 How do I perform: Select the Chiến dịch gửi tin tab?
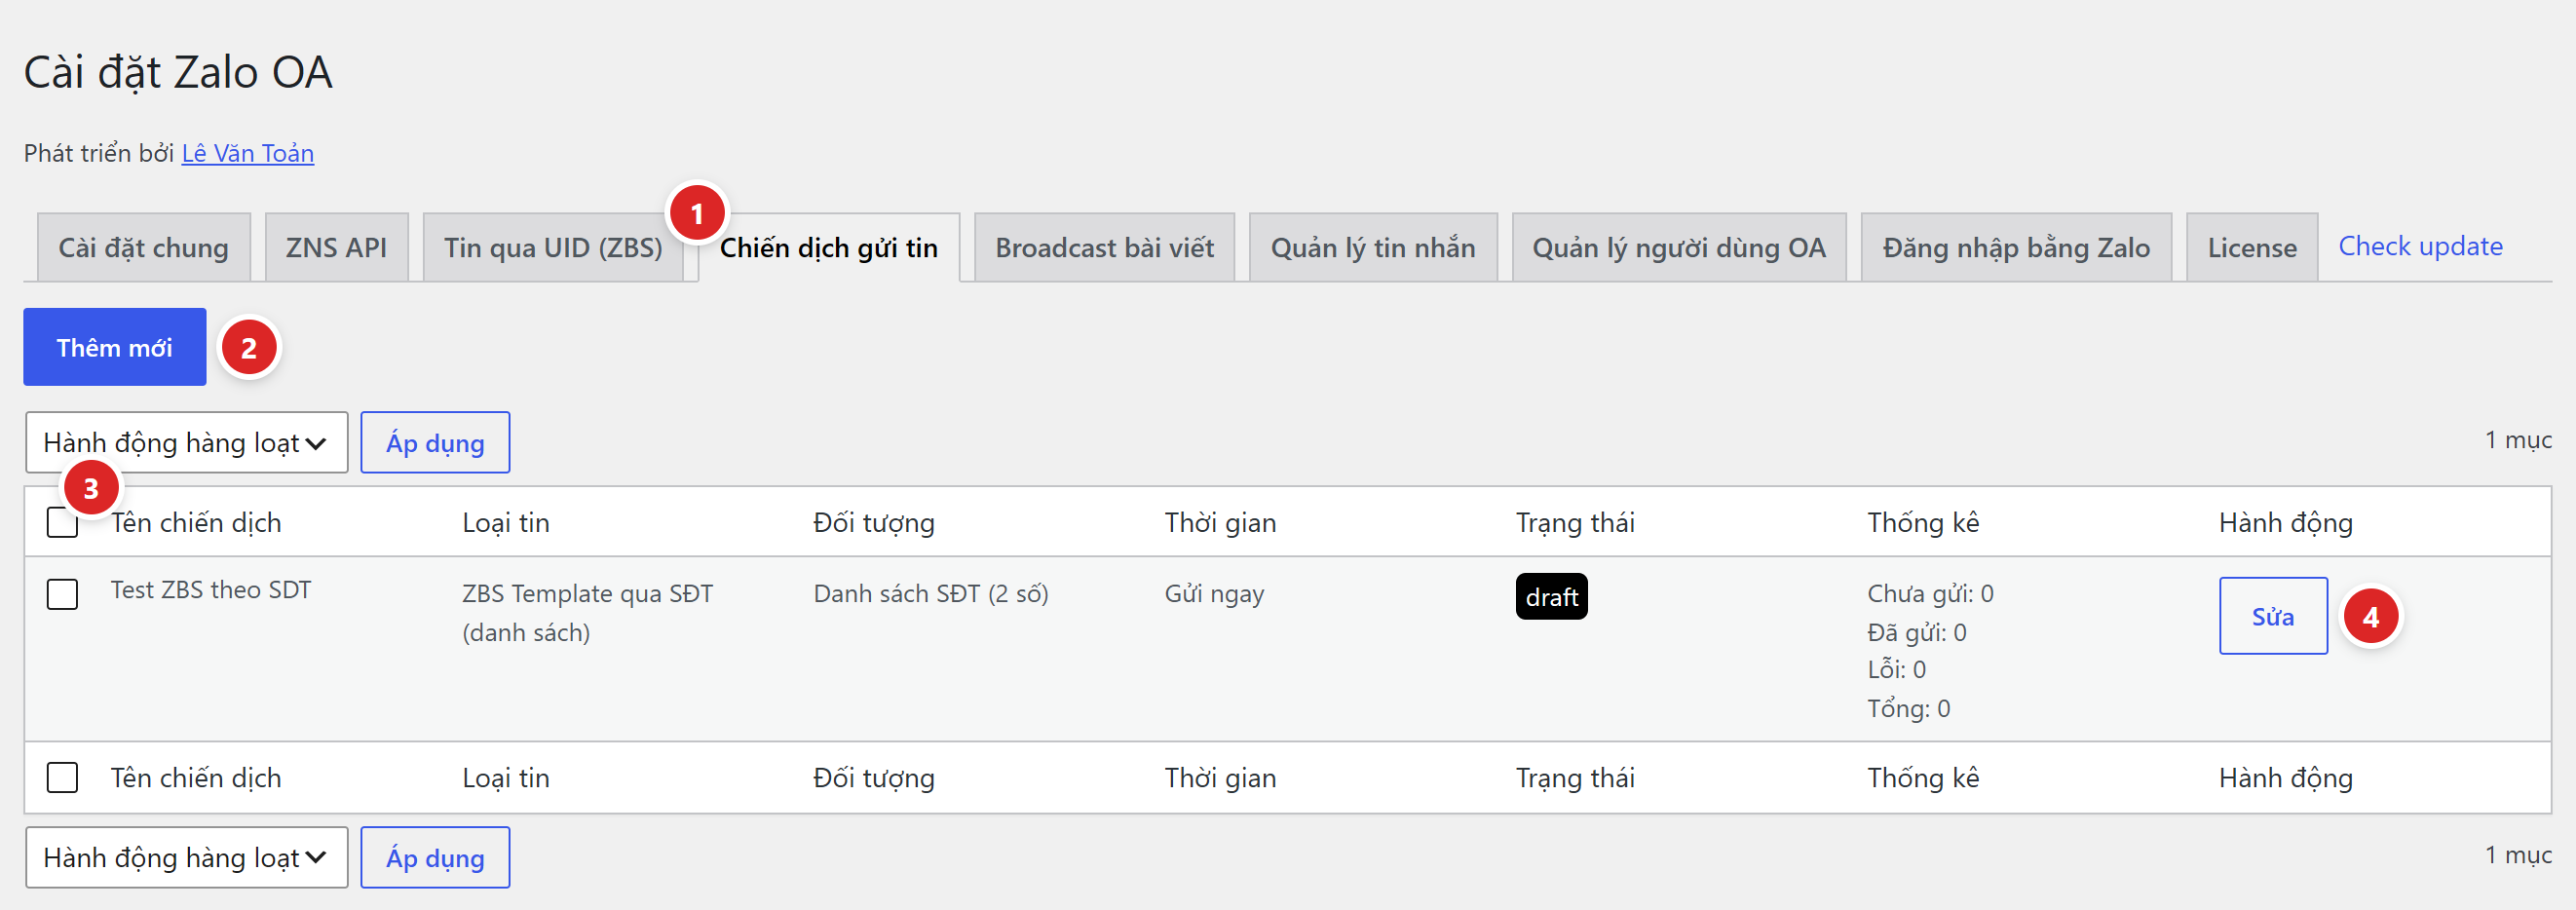(829, 247)
